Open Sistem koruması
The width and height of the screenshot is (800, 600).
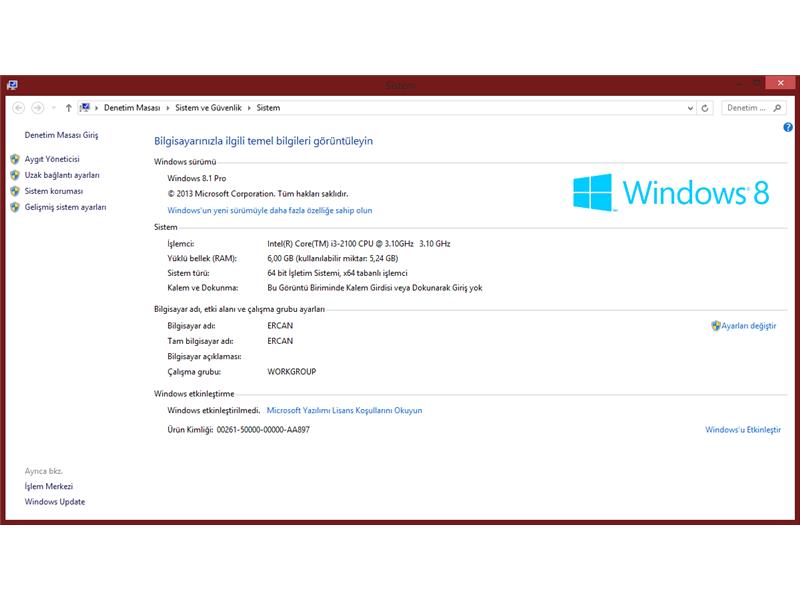(54, 191)
